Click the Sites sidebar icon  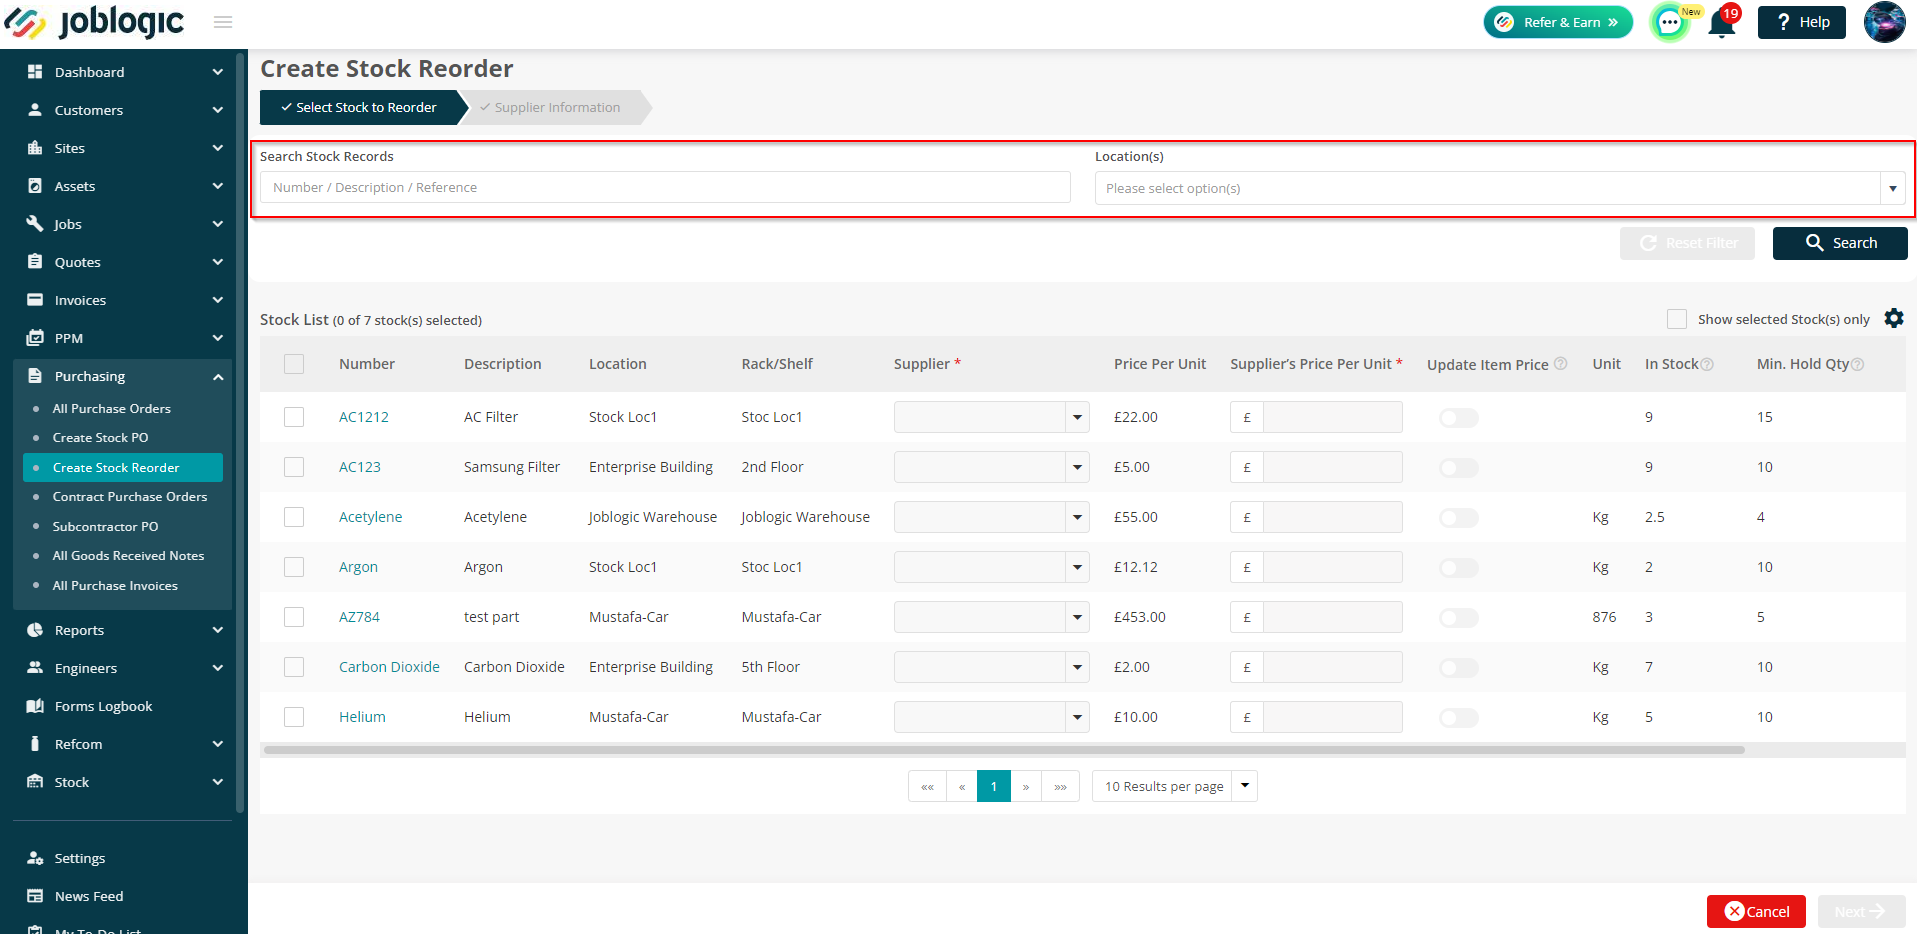pos(35,148)
